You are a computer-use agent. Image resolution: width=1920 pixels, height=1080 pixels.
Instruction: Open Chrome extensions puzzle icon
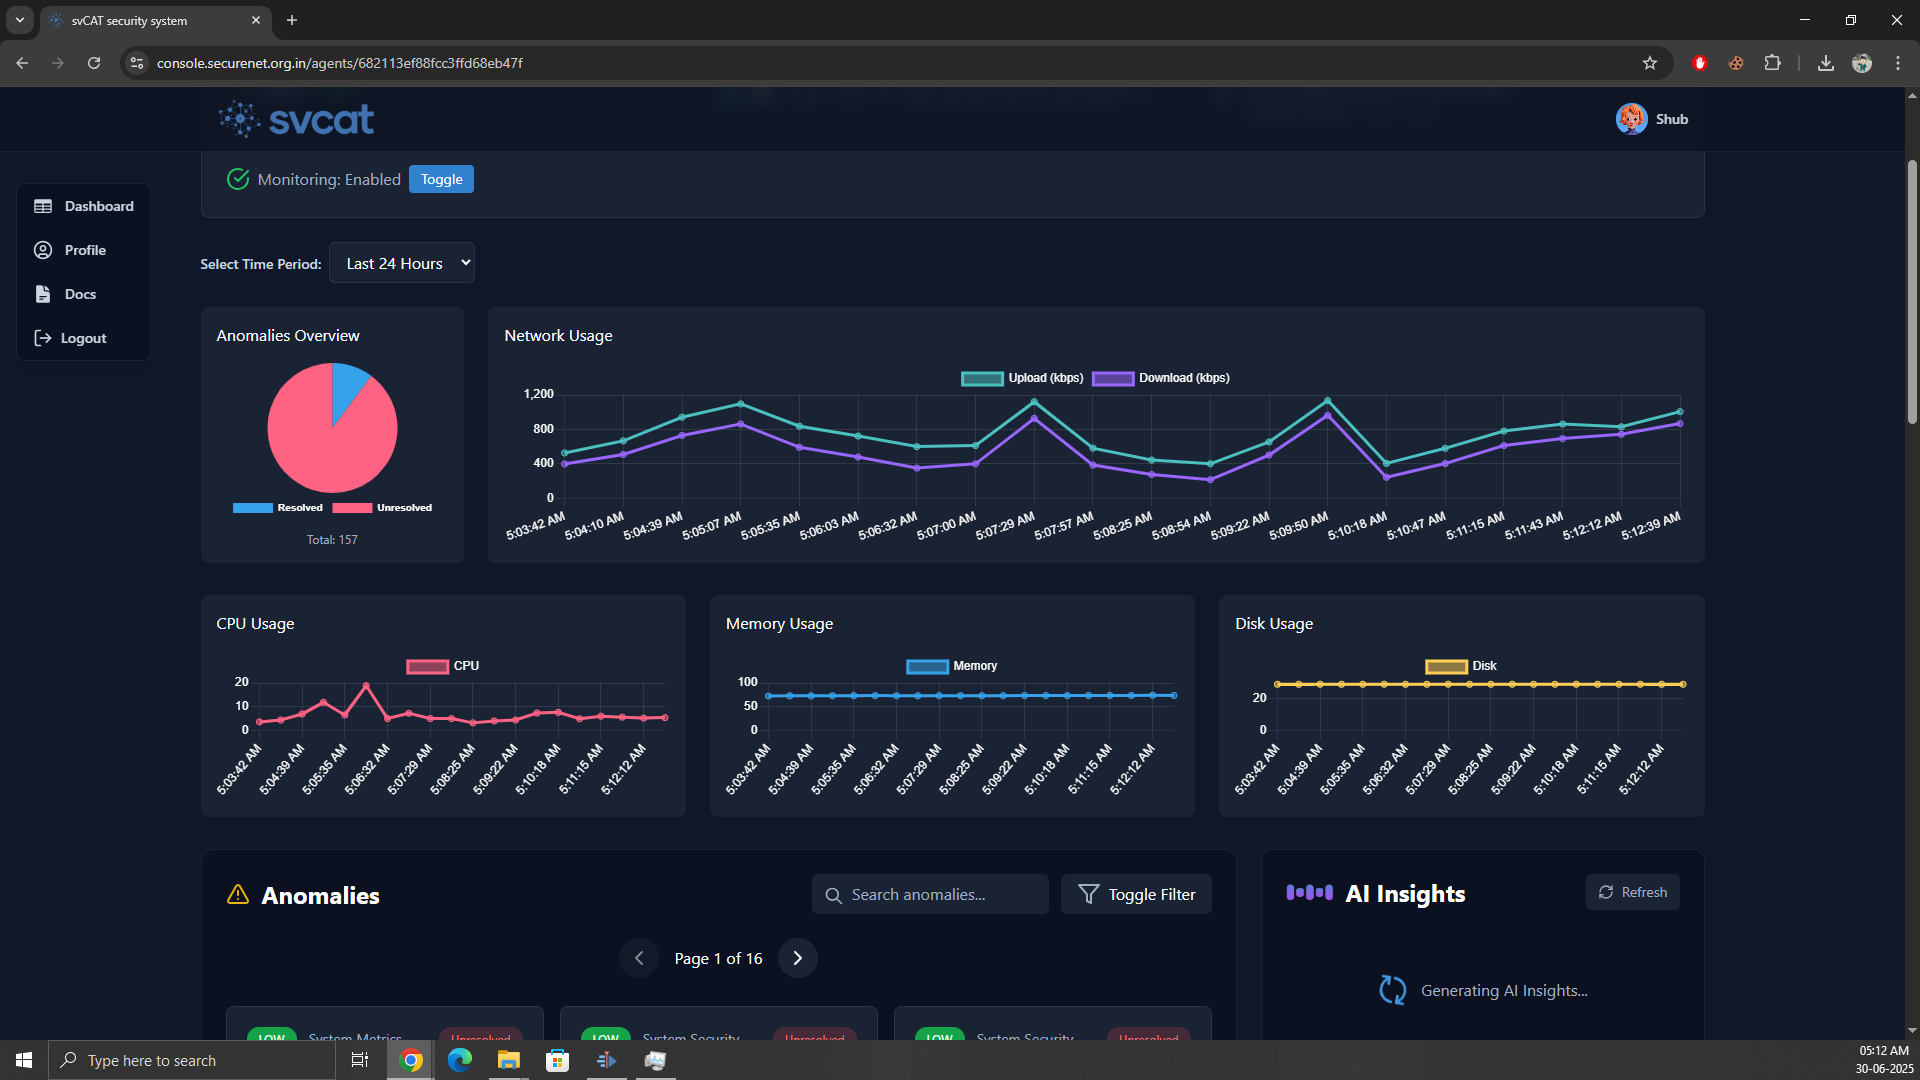tap(1772, 63)
